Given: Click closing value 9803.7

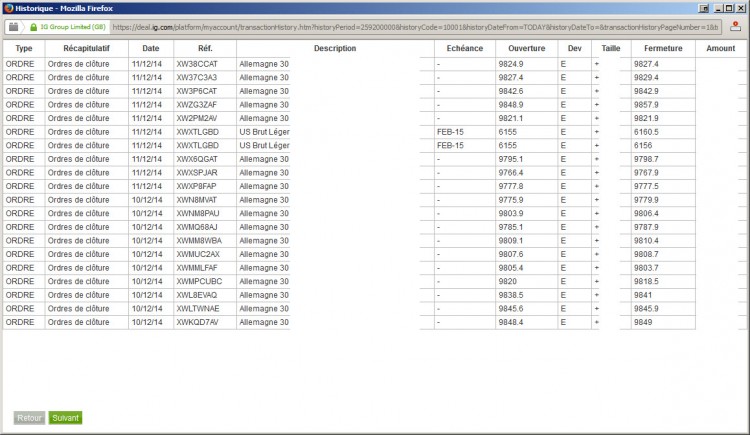Looking at the screenshot, I should (646, 268).
